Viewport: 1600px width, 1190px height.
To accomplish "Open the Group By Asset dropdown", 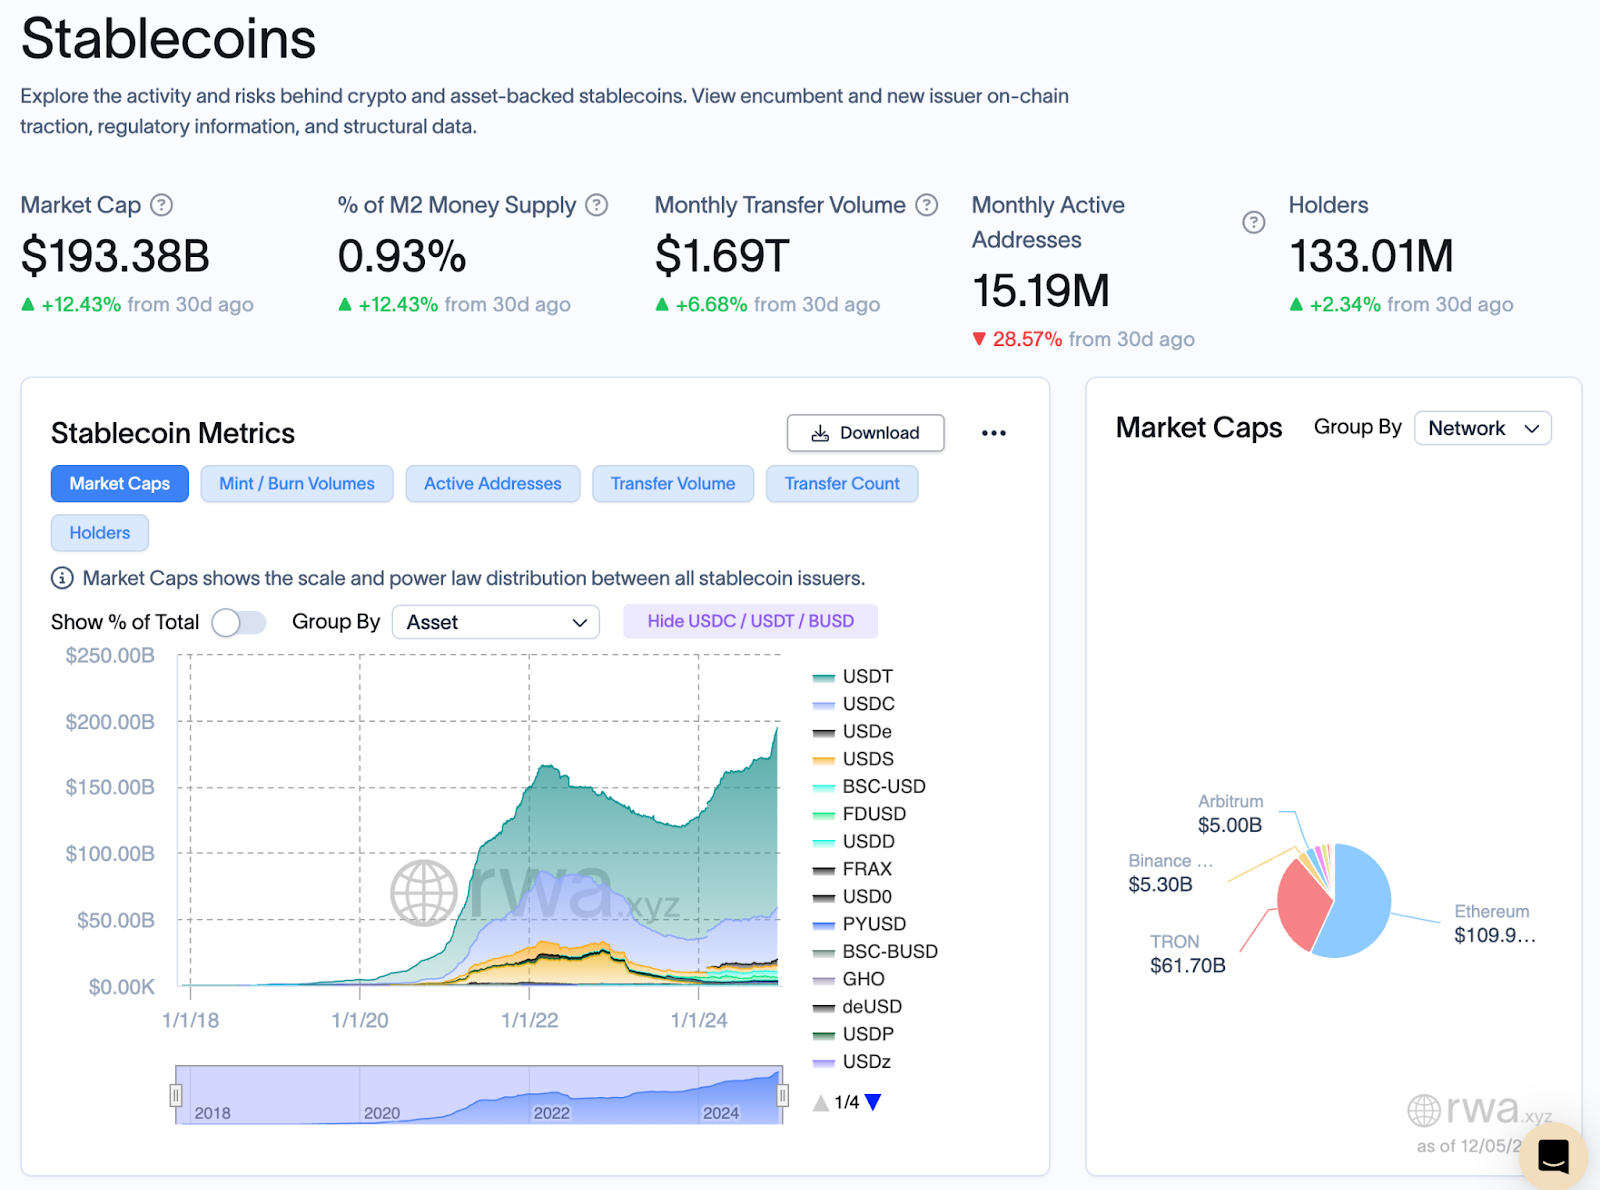I will (496, 622).
